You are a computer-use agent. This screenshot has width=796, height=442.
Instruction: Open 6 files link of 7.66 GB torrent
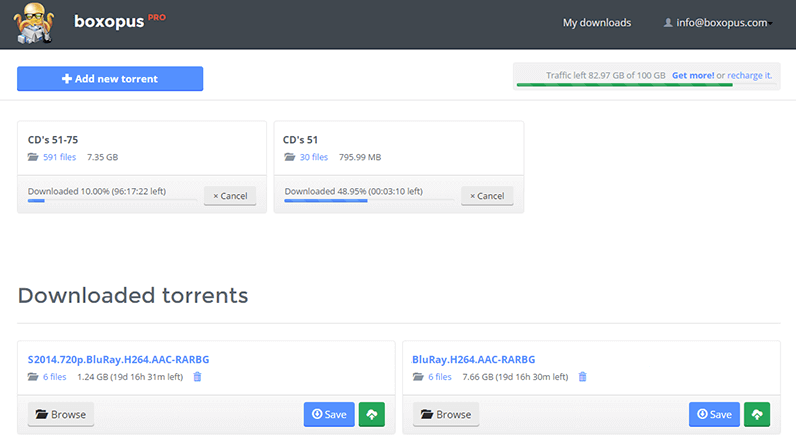coord(440,377)
